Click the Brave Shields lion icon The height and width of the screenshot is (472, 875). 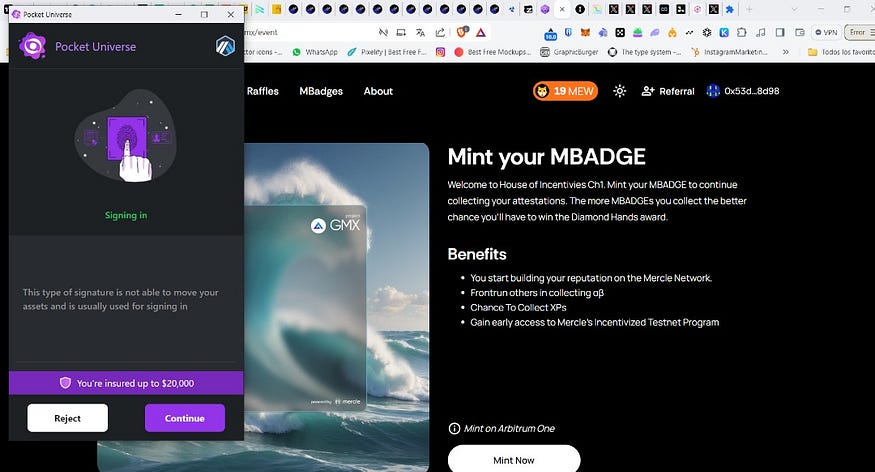[462, 32]
